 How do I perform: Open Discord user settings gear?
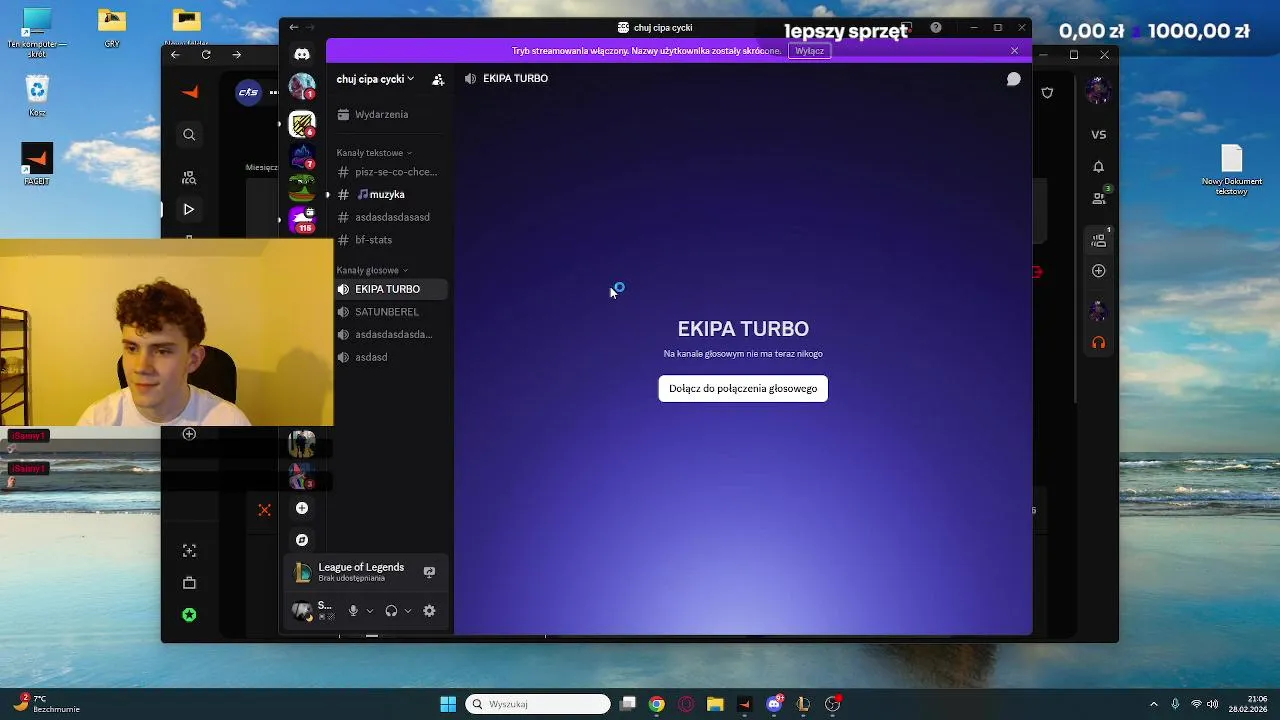429,611
